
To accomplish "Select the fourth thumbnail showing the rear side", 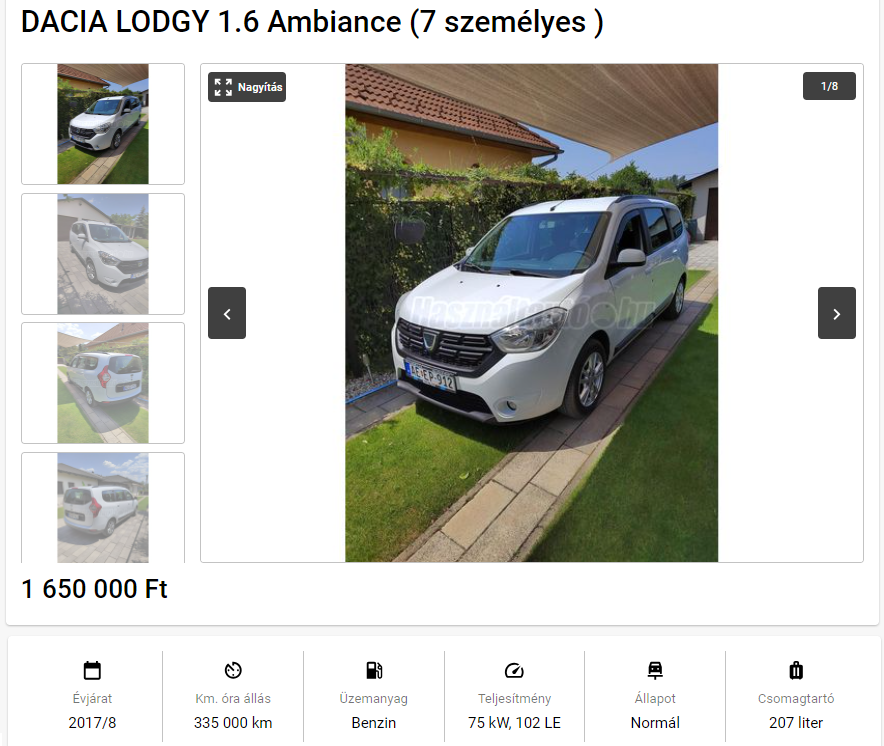I will pyautogui.click(x=103, y=507).
